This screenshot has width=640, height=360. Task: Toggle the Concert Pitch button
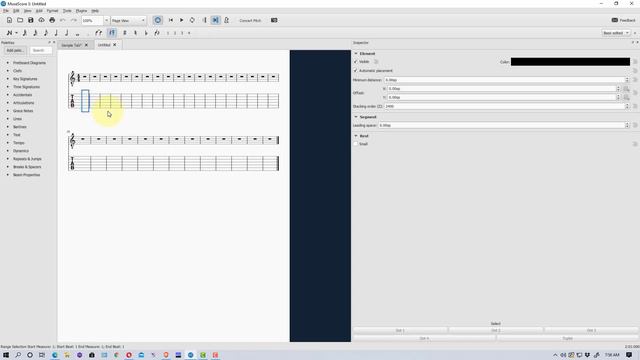250,20
